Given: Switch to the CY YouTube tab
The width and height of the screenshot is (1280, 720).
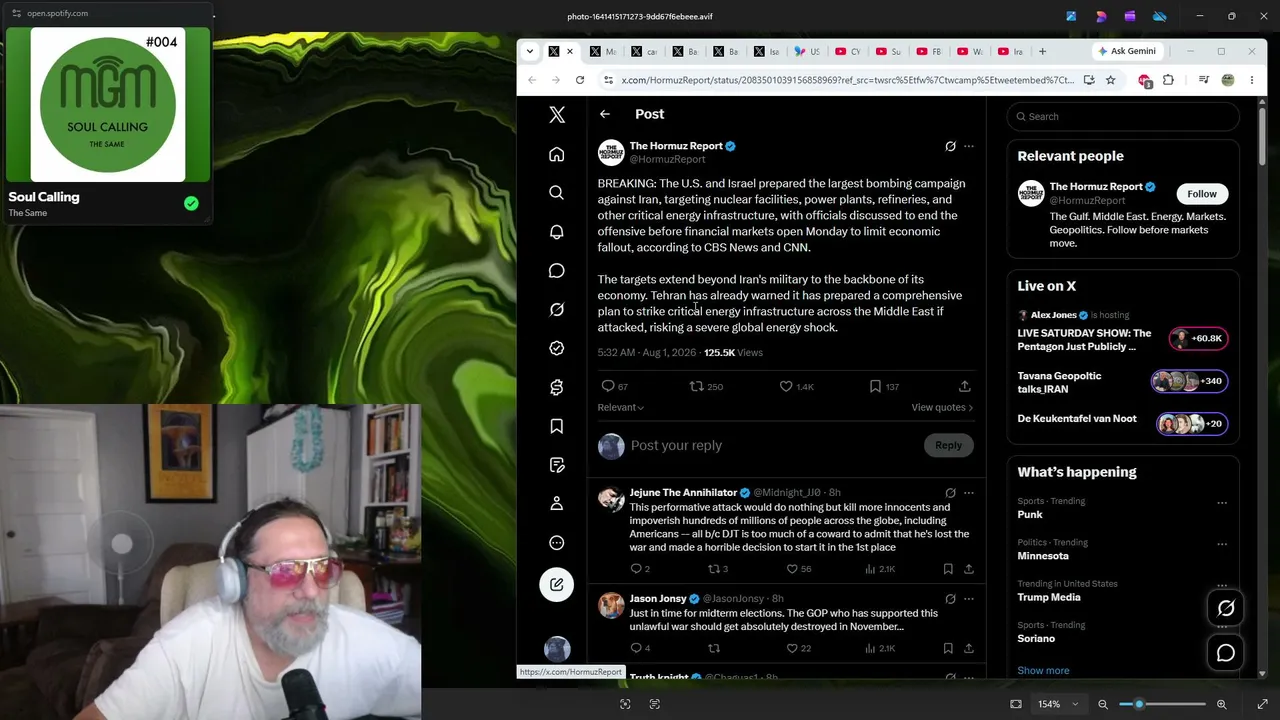Looking at the screenshot, I should click(848, 51).
